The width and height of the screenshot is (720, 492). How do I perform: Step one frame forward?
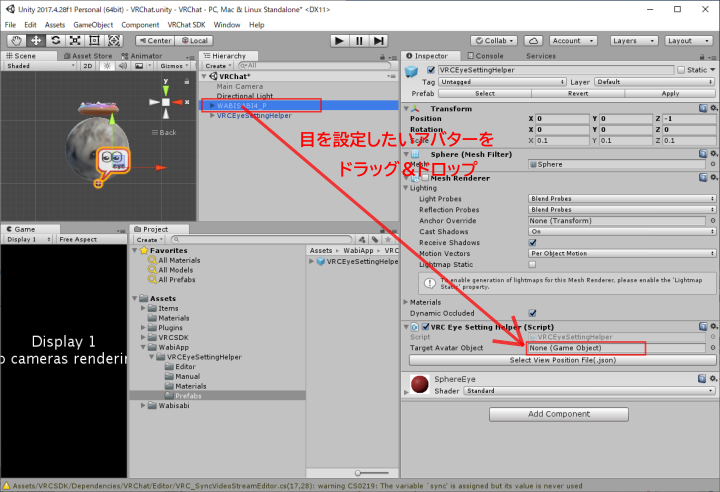[x=378, y=41]
